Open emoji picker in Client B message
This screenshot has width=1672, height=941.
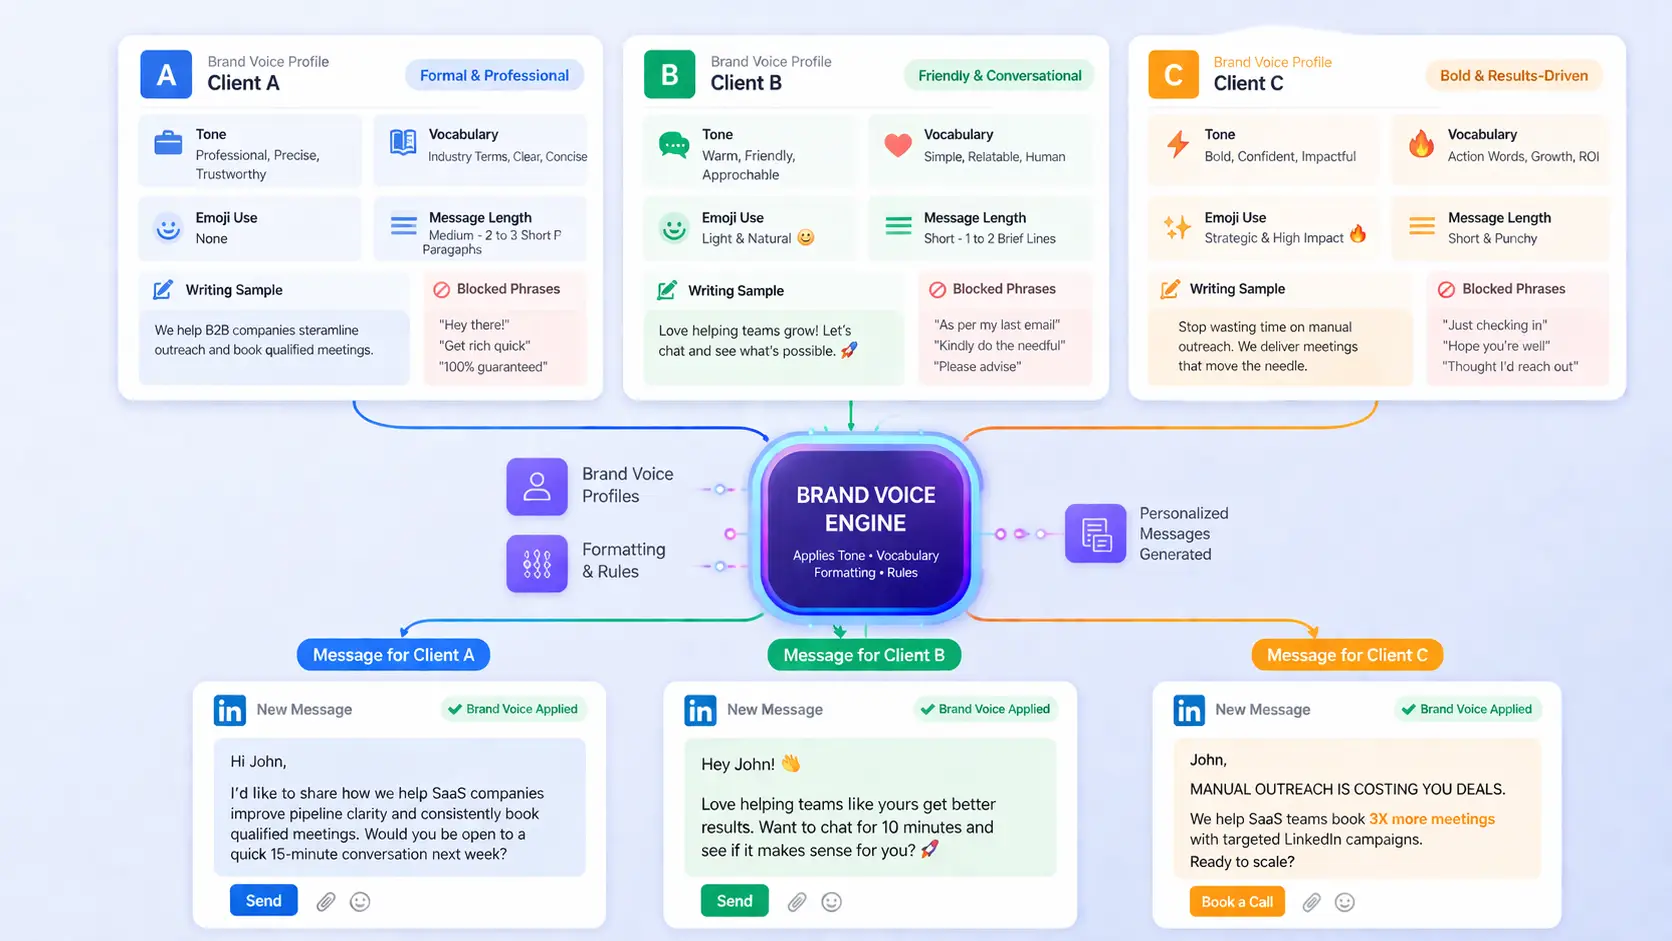click(x=831, y=902)
